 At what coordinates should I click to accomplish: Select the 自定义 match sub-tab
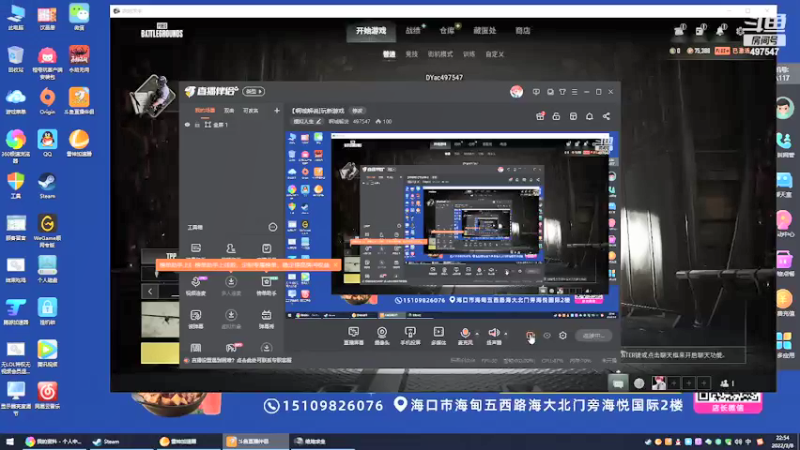click(494, 54)
